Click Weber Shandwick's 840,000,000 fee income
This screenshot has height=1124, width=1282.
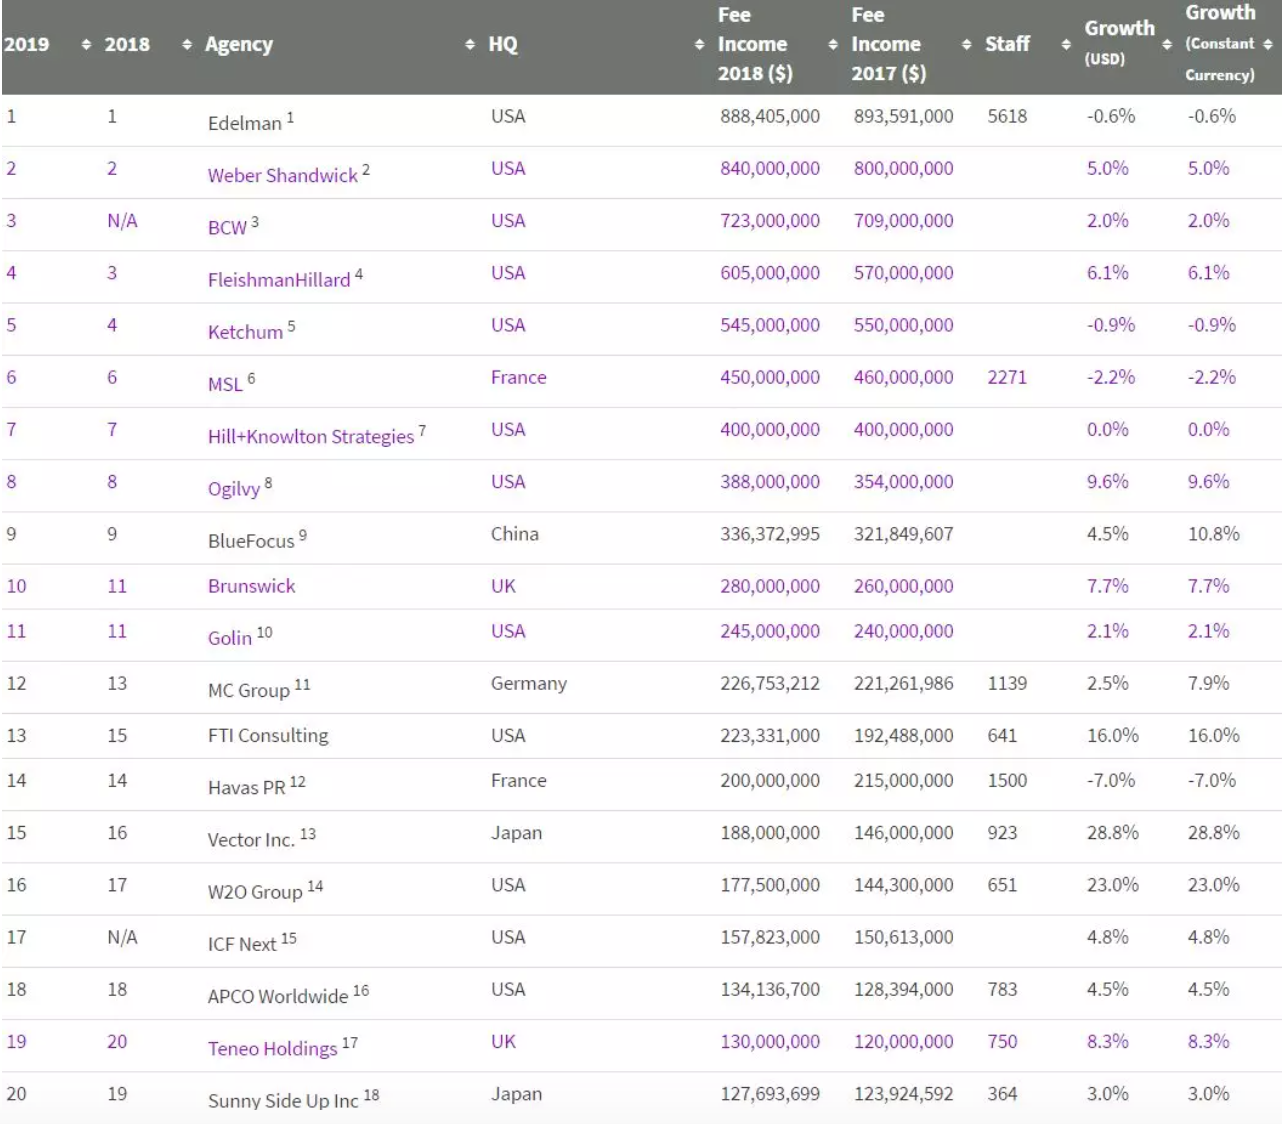(770, 168)
